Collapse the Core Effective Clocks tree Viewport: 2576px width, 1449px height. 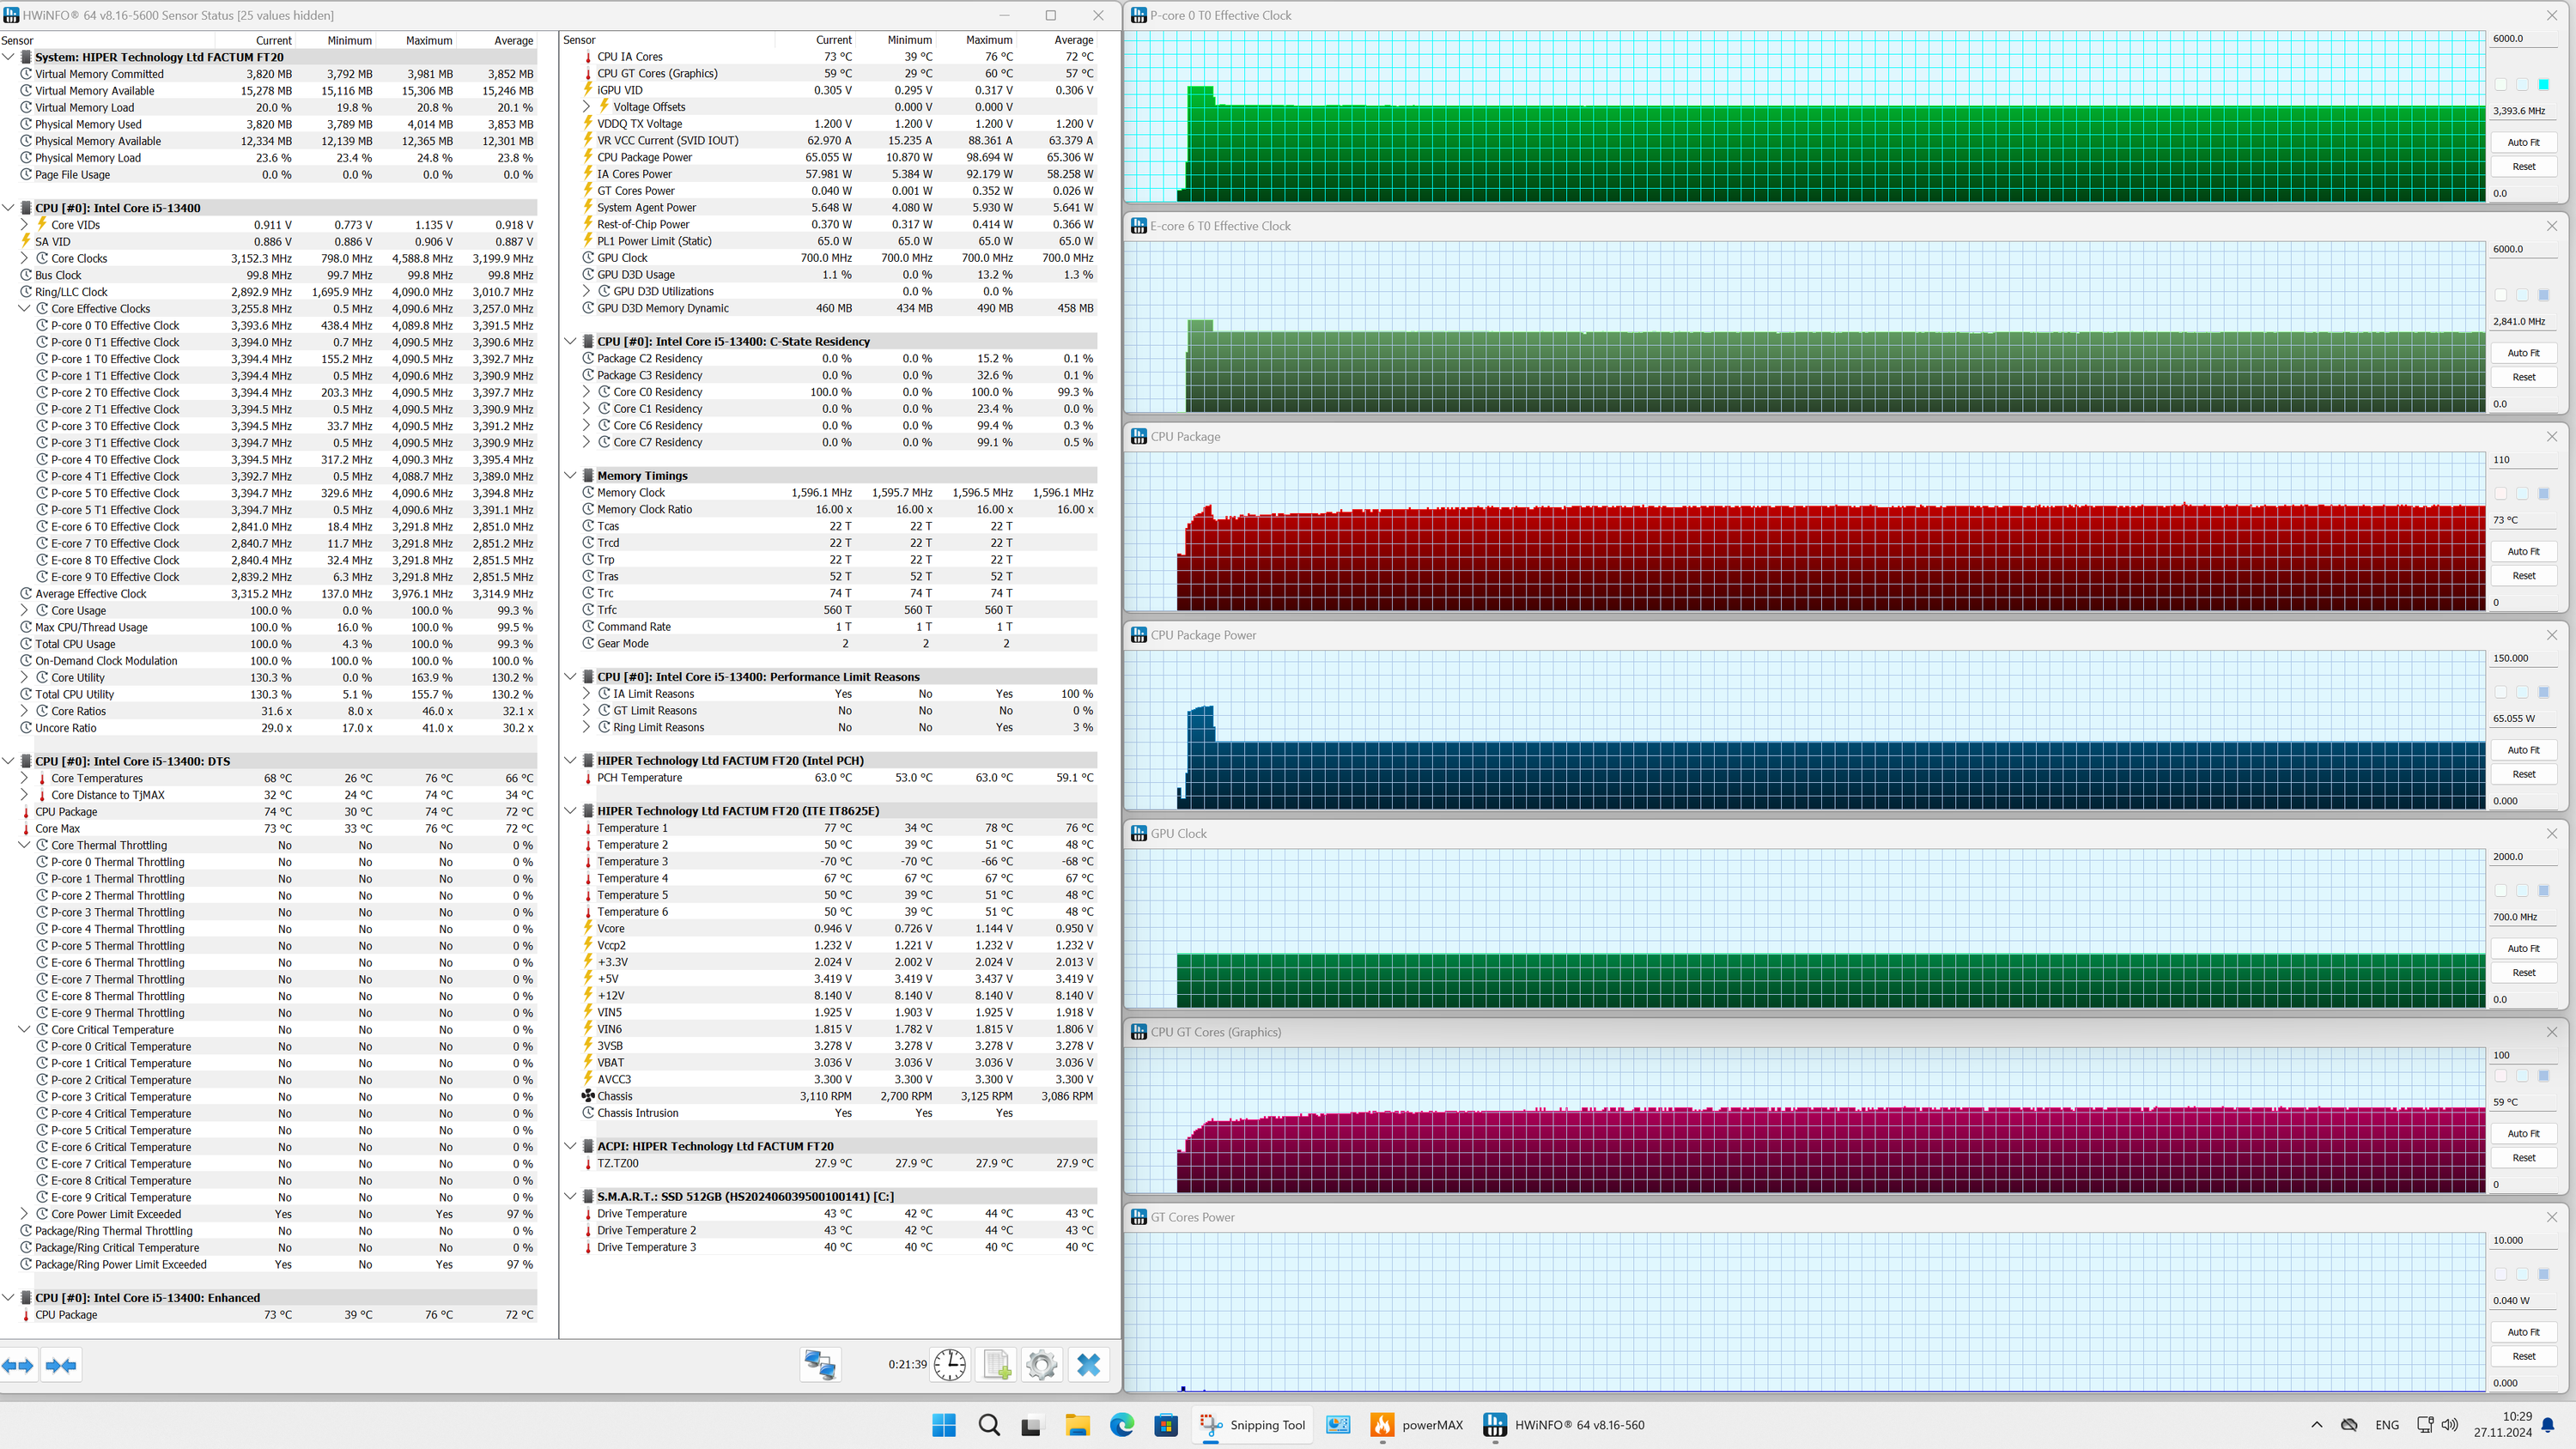click(x=25, y=309)
